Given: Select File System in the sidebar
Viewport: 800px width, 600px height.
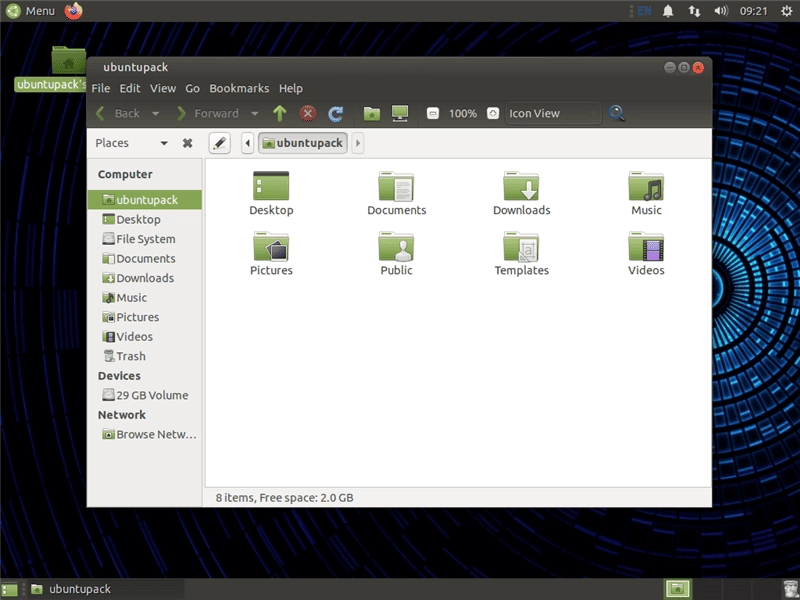Looking at the screenshot, I should pos(145,239).
